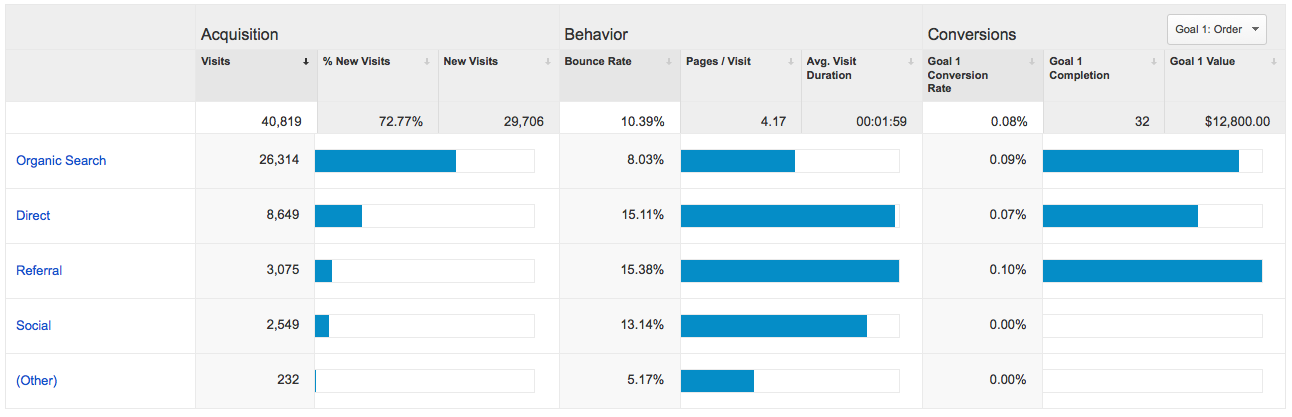
Task: Click the Organic Search visits bar
Action: (385, 161)
